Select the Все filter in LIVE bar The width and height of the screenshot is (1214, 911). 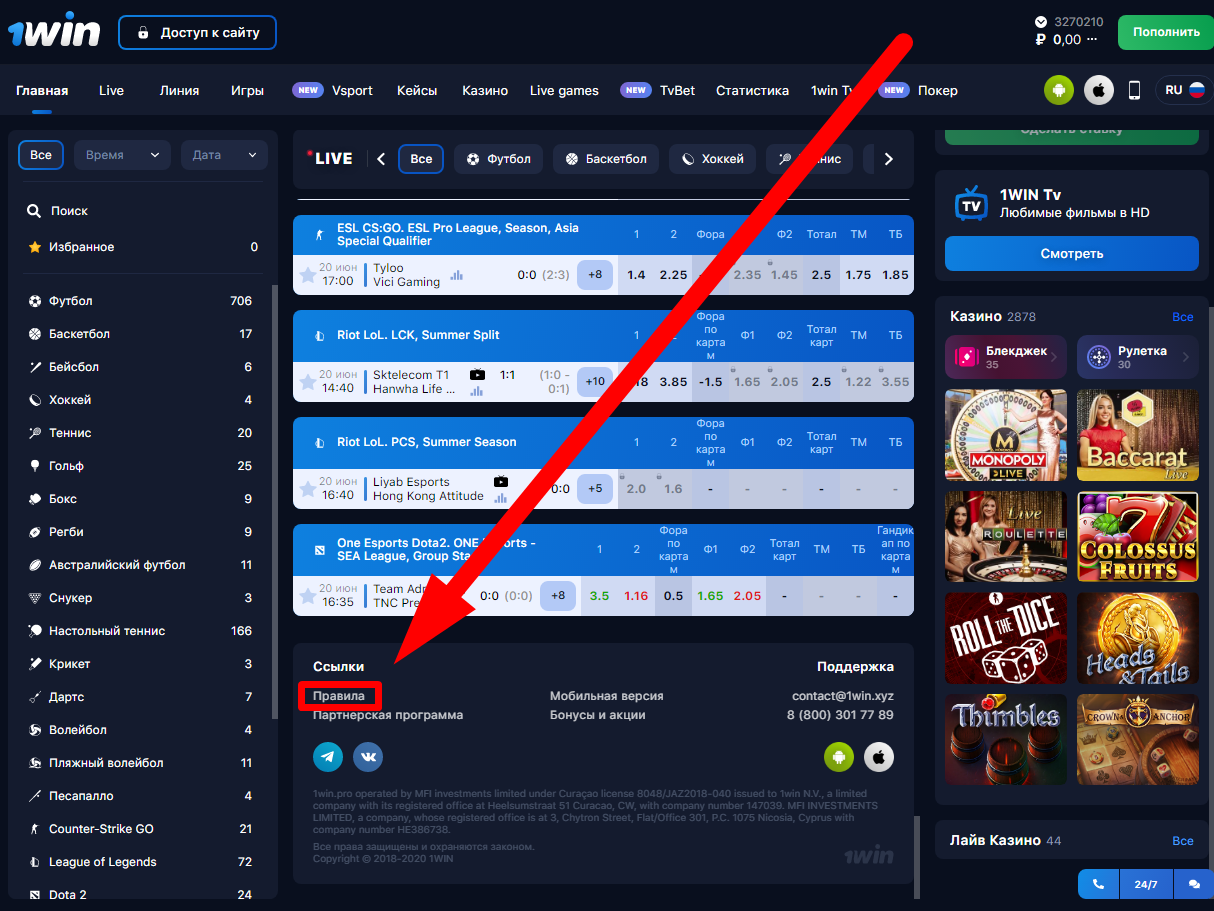pos(421,159)
